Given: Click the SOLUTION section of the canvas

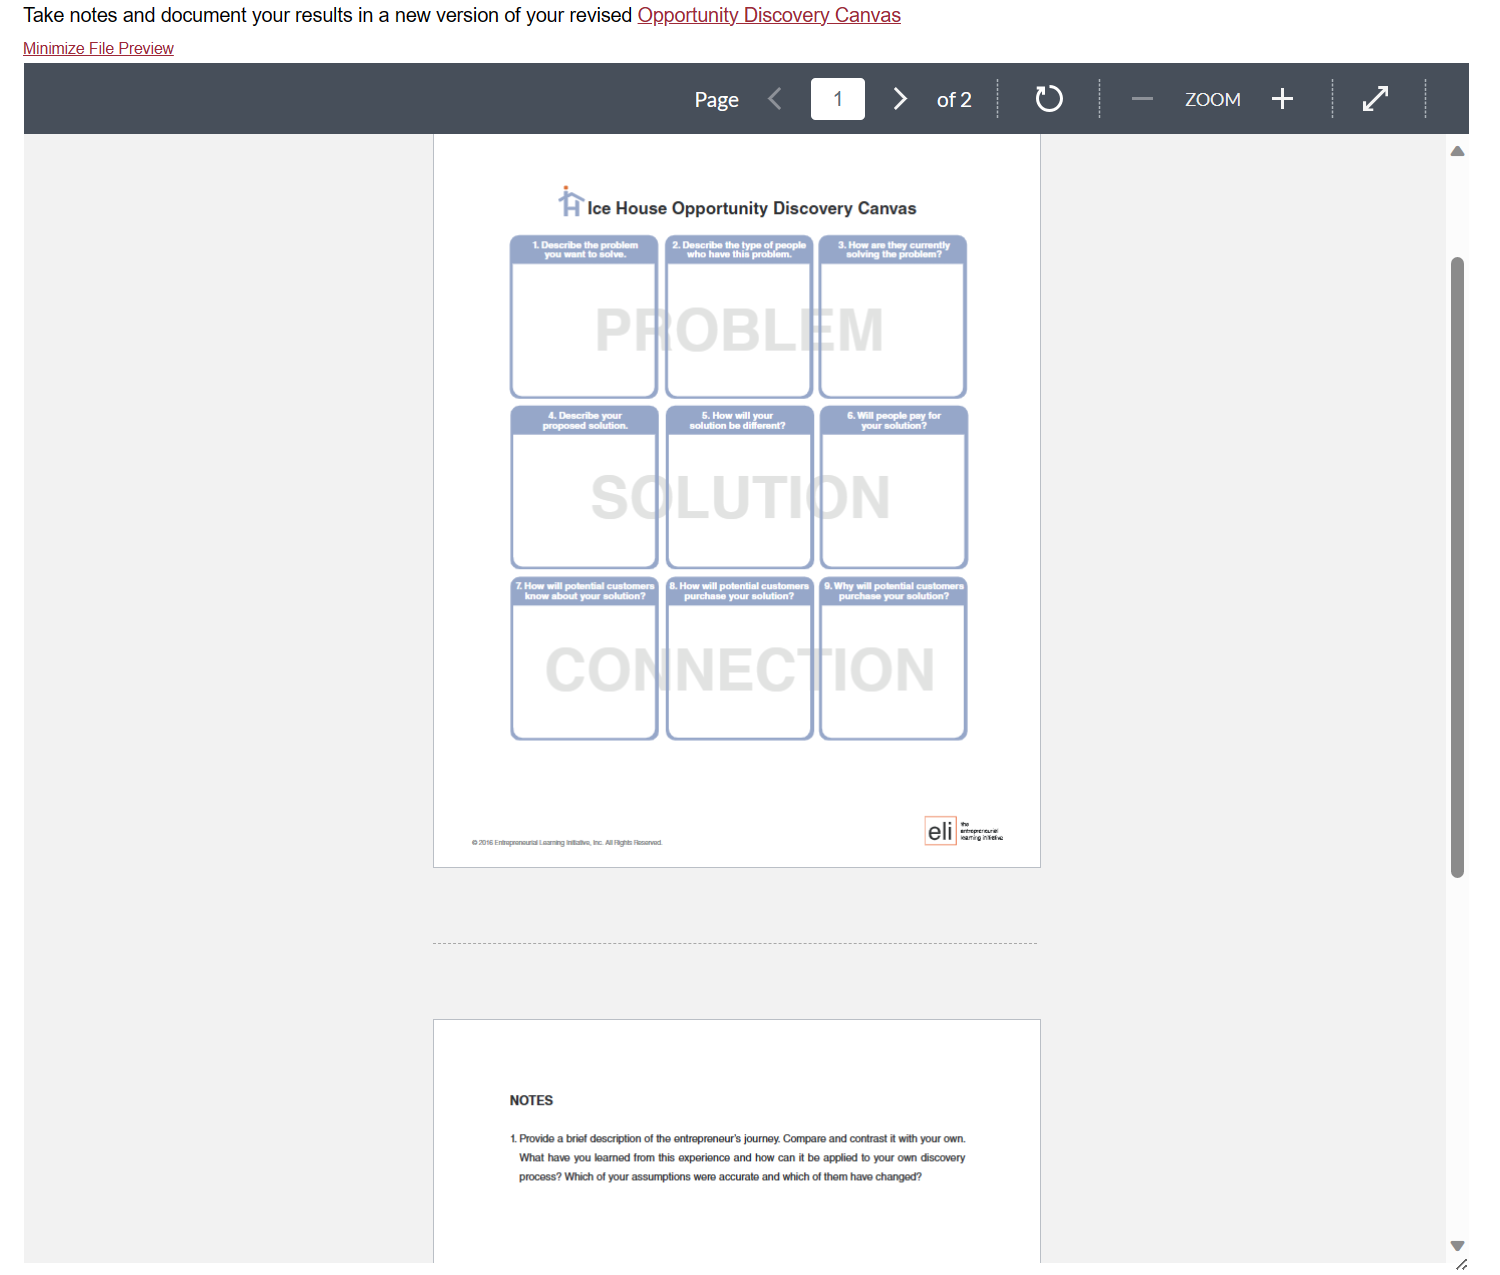Looking at the screenshot, I should click(x=738, y=495).
